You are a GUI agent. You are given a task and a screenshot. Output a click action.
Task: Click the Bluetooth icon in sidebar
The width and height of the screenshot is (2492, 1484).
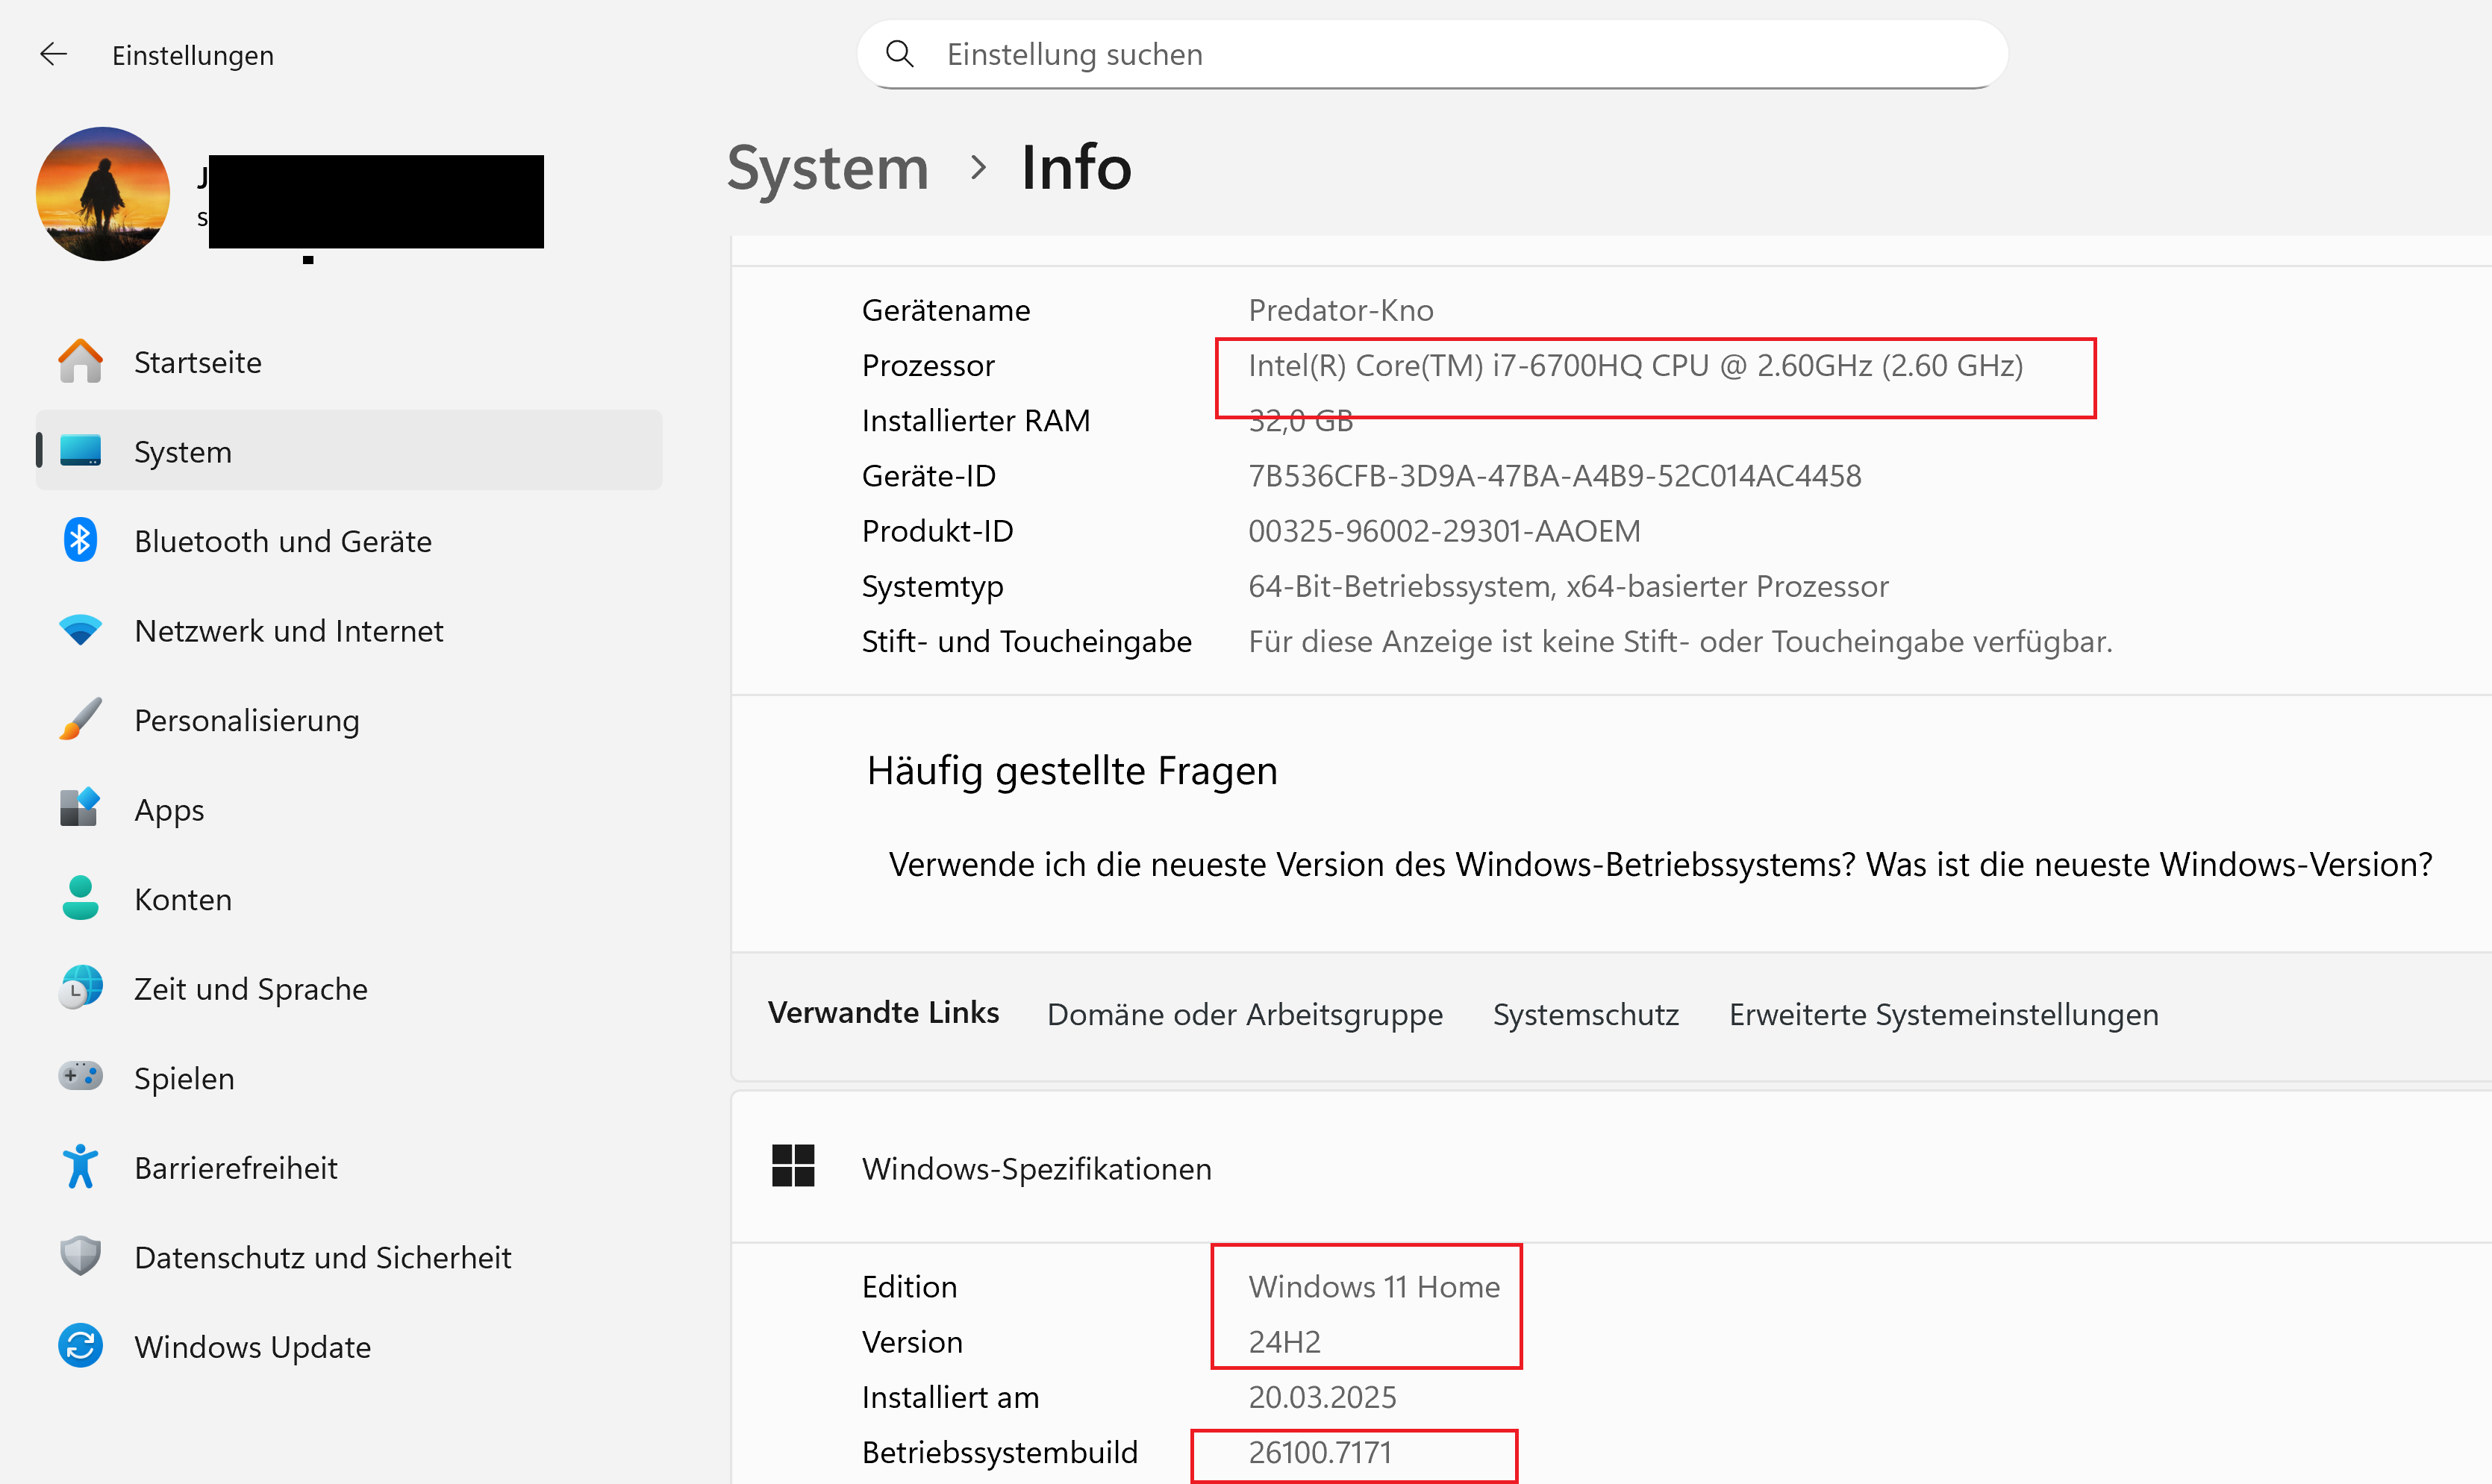(x=80, y=541)
